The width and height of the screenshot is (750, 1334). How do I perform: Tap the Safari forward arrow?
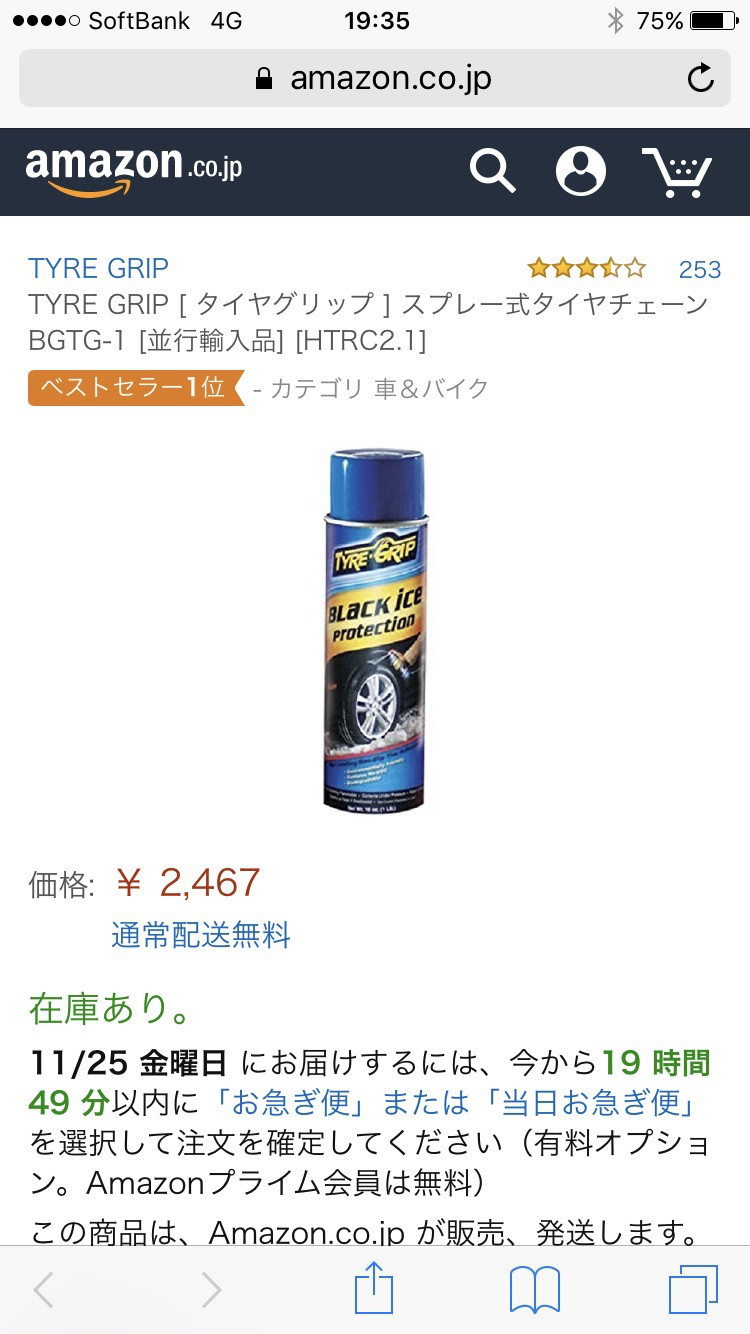coord(211,1290)
